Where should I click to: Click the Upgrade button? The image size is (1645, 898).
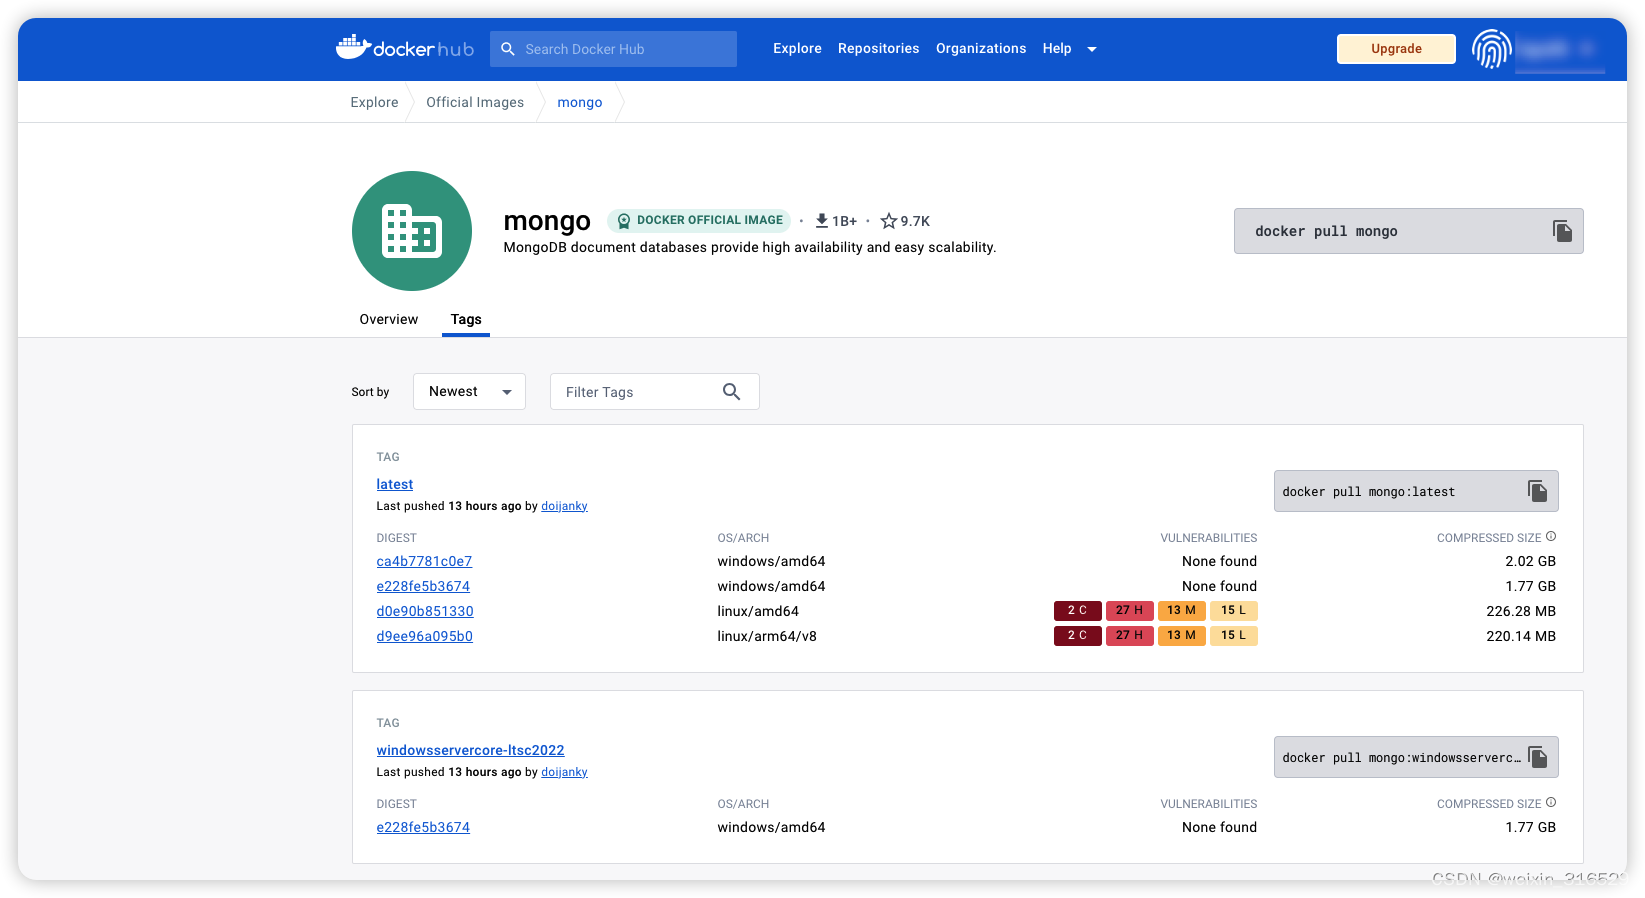coord(1396,49)
